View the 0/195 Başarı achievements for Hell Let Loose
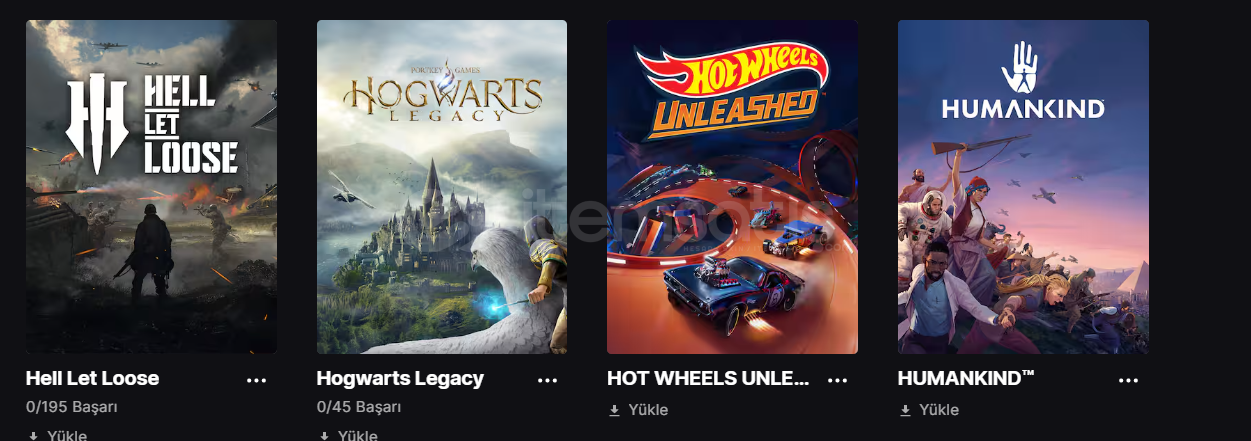The image size is (1251, 441). tap(72, 407)
